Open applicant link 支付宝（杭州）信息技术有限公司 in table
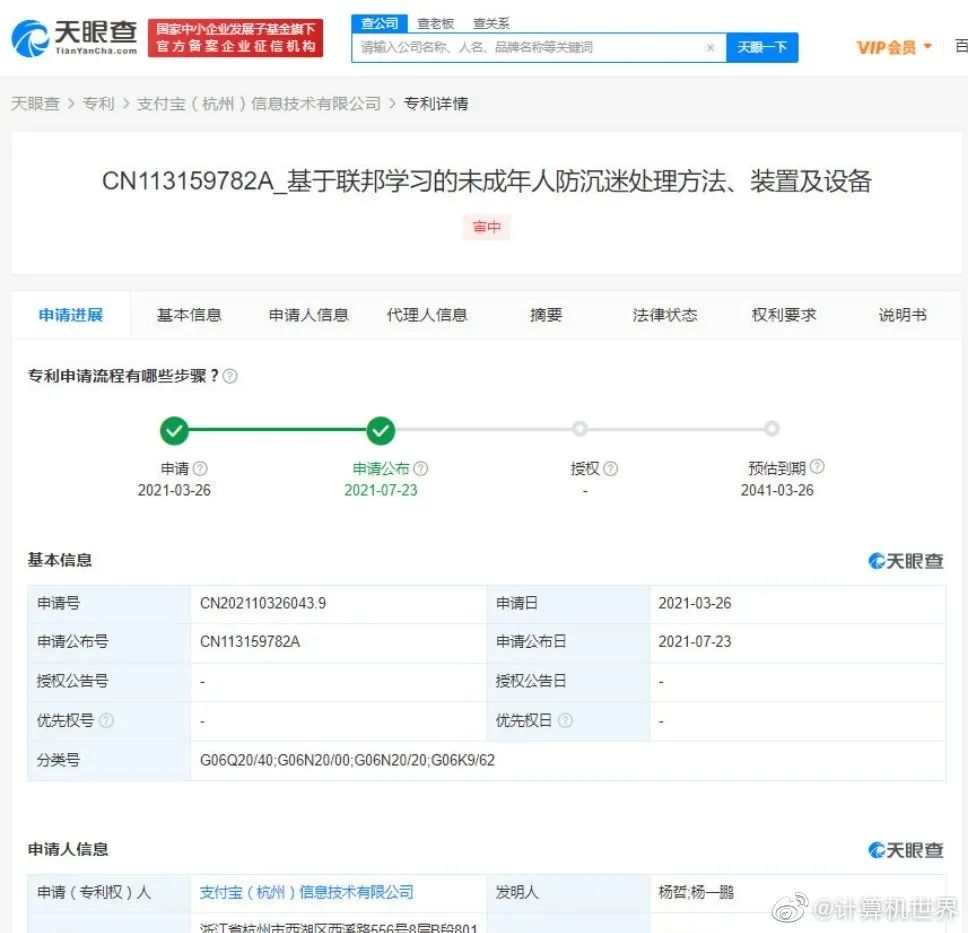The image size is (968, 933). pos(307,892)
